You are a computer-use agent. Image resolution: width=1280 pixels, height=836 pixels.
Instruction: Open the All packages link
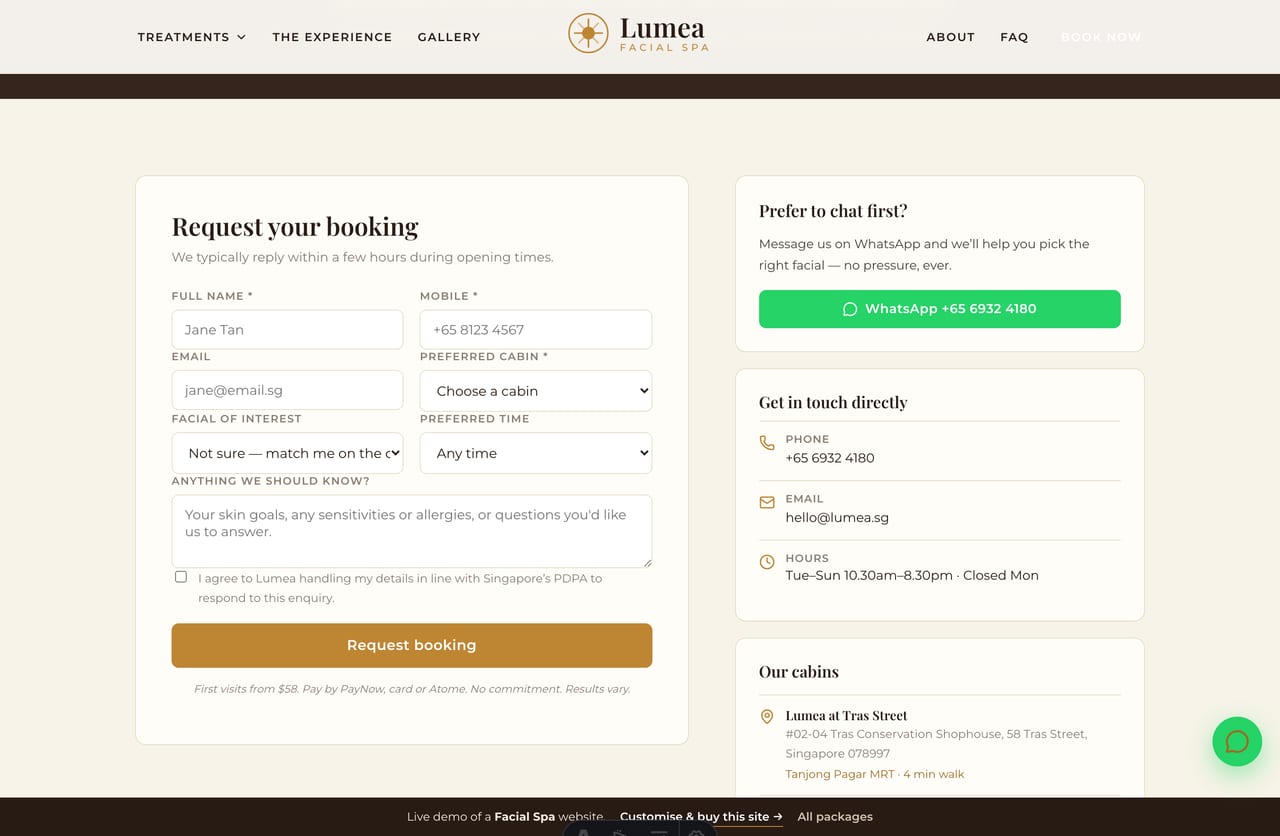click(835, 816)
